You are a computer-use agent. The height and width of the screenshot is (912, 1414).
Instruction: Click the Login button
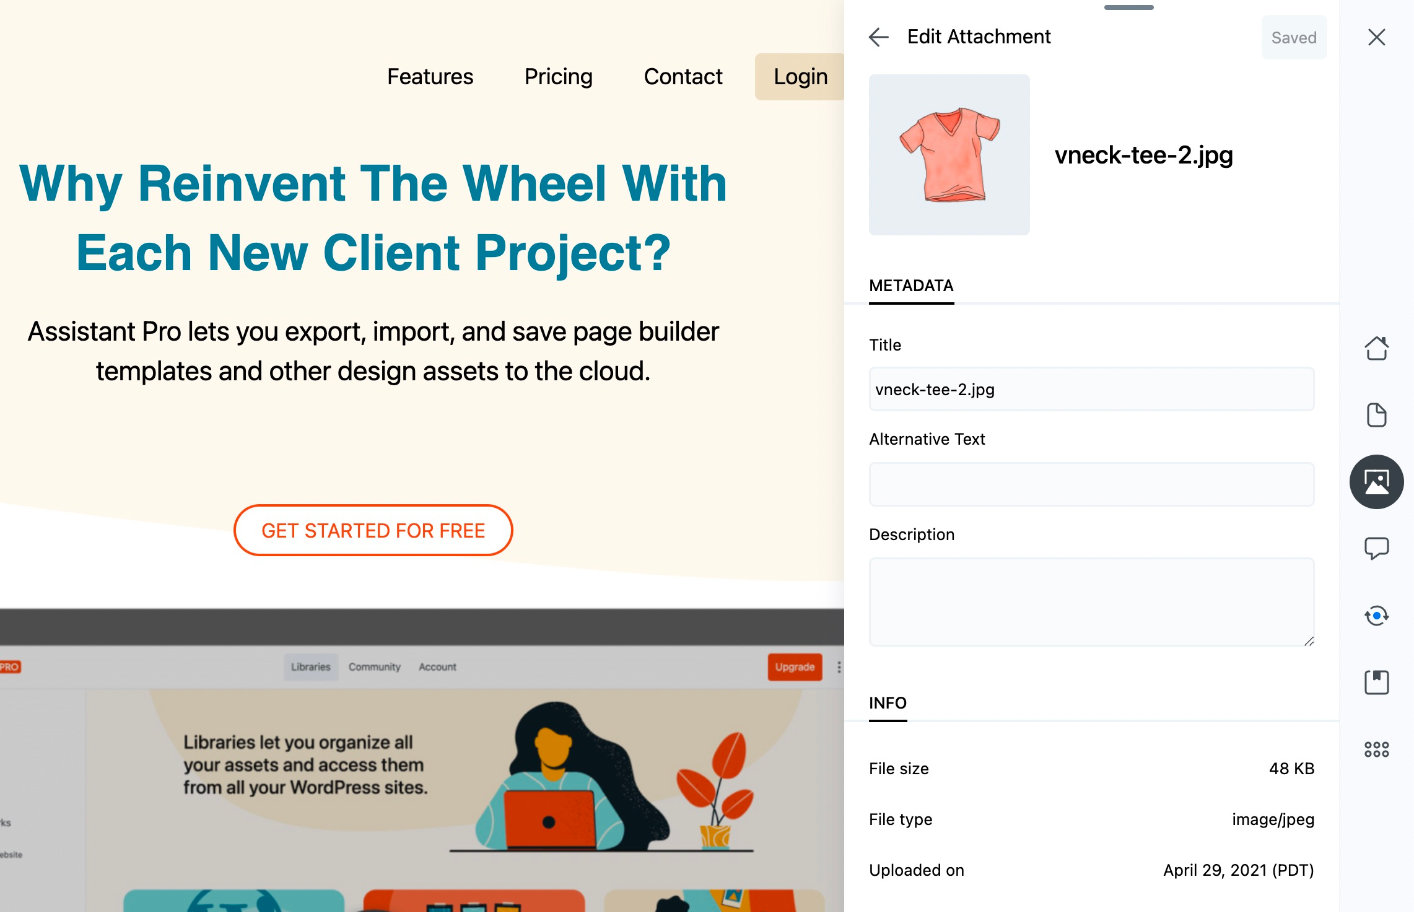pyautogui.click(x=800, y=77)
